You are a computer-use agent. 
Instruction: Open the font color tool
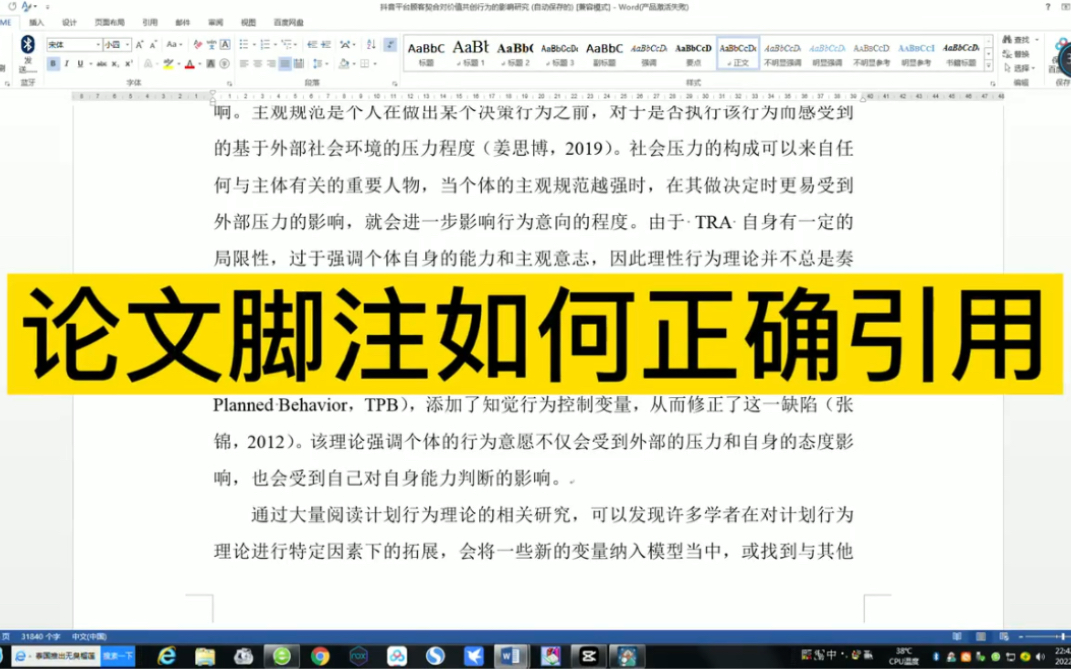(x=189, y=64)
